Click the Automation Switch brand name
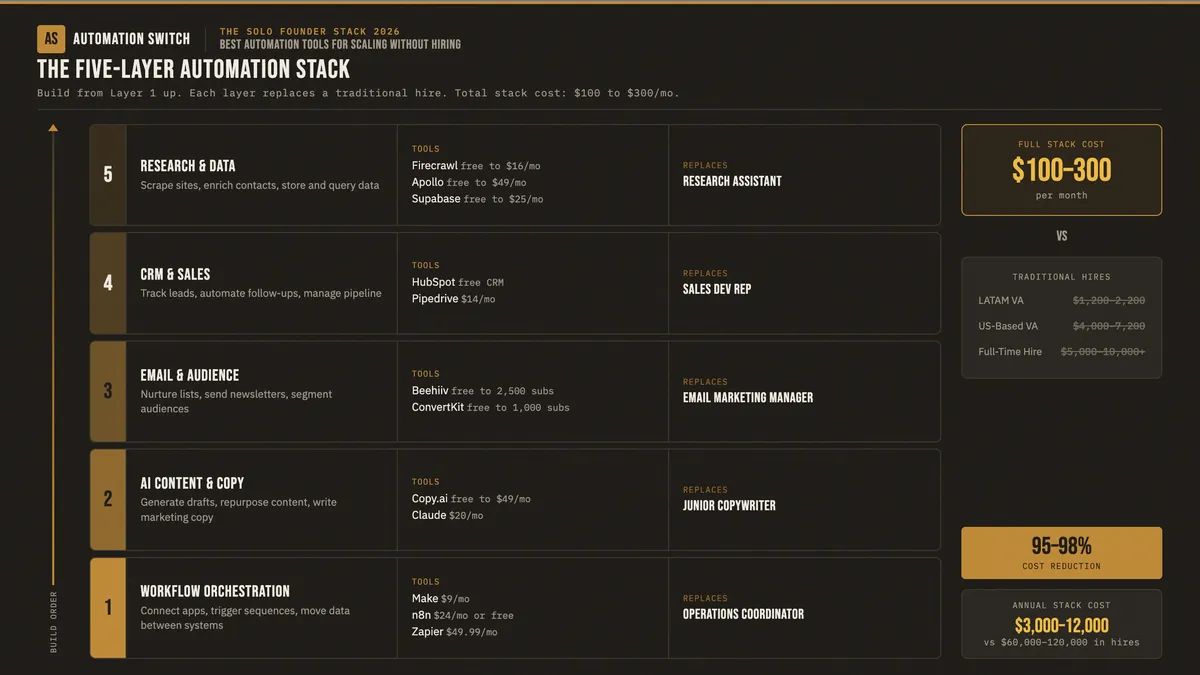This screenshot has height=675, width=1200. tap(131, 39)
